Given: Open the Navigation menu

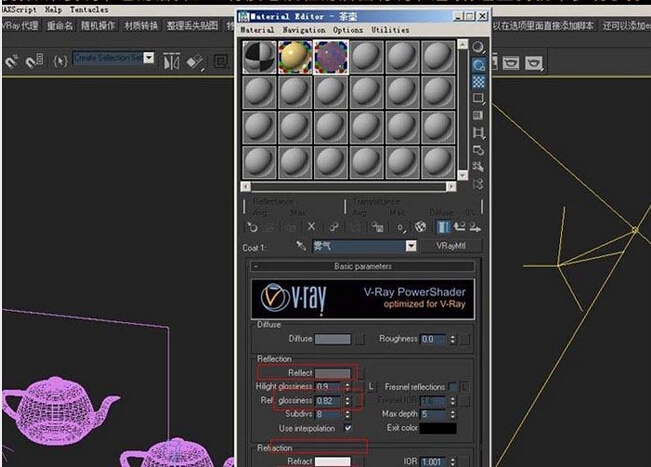Looking at the screenshot, I should click(x=304, y=30).
